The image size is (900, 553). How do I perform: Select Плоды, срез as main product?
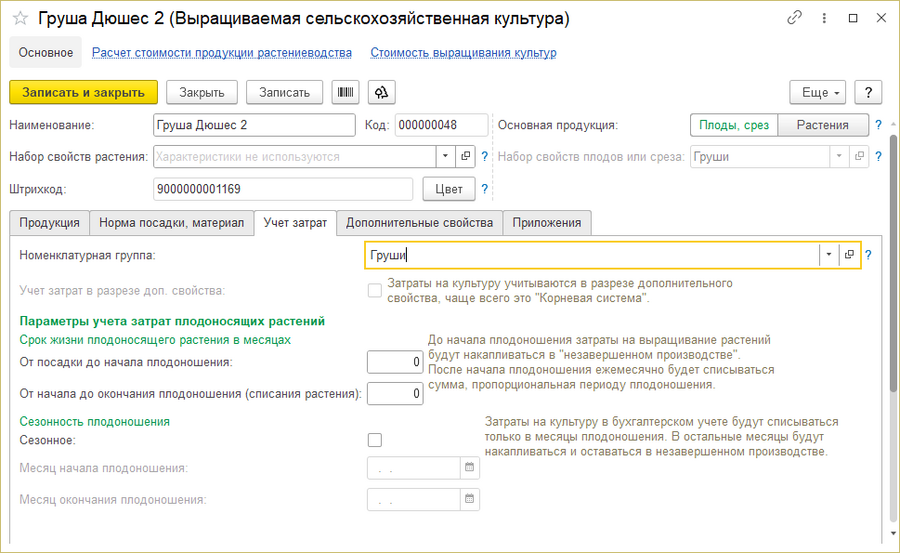pos(734,125)
